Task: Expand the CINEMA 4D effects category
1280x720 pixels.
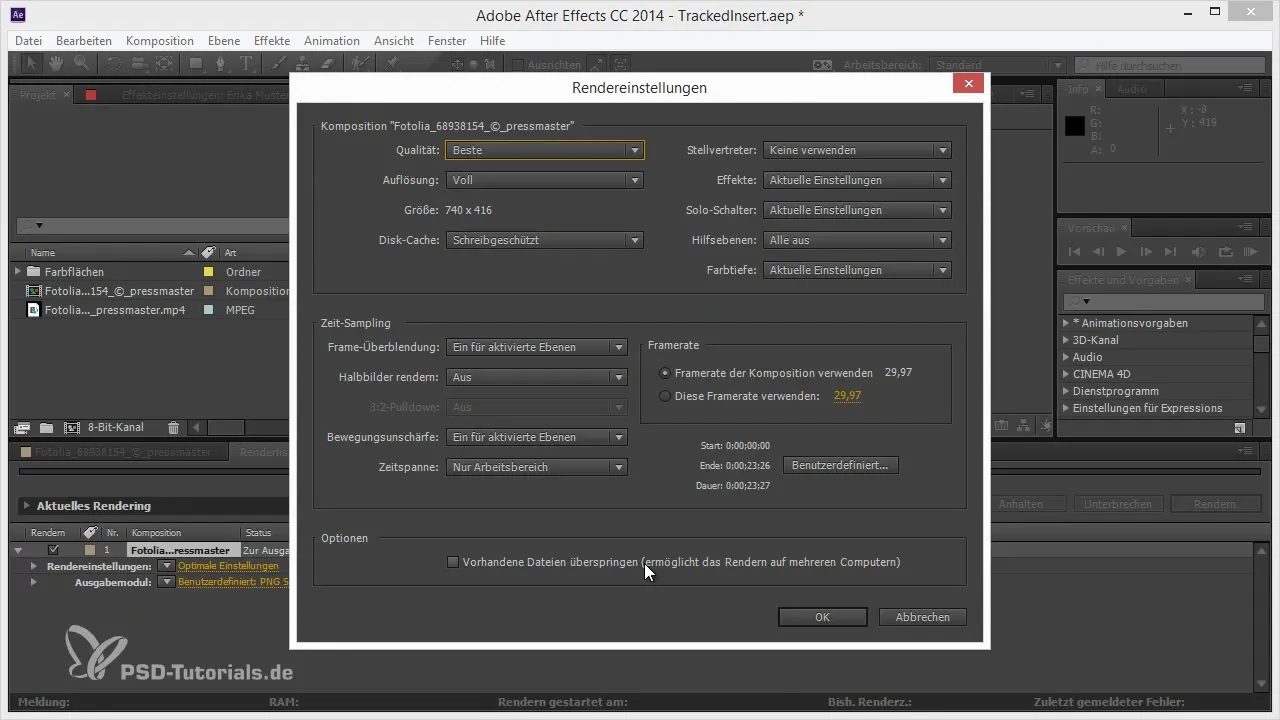Action: tap(1065, 374)
